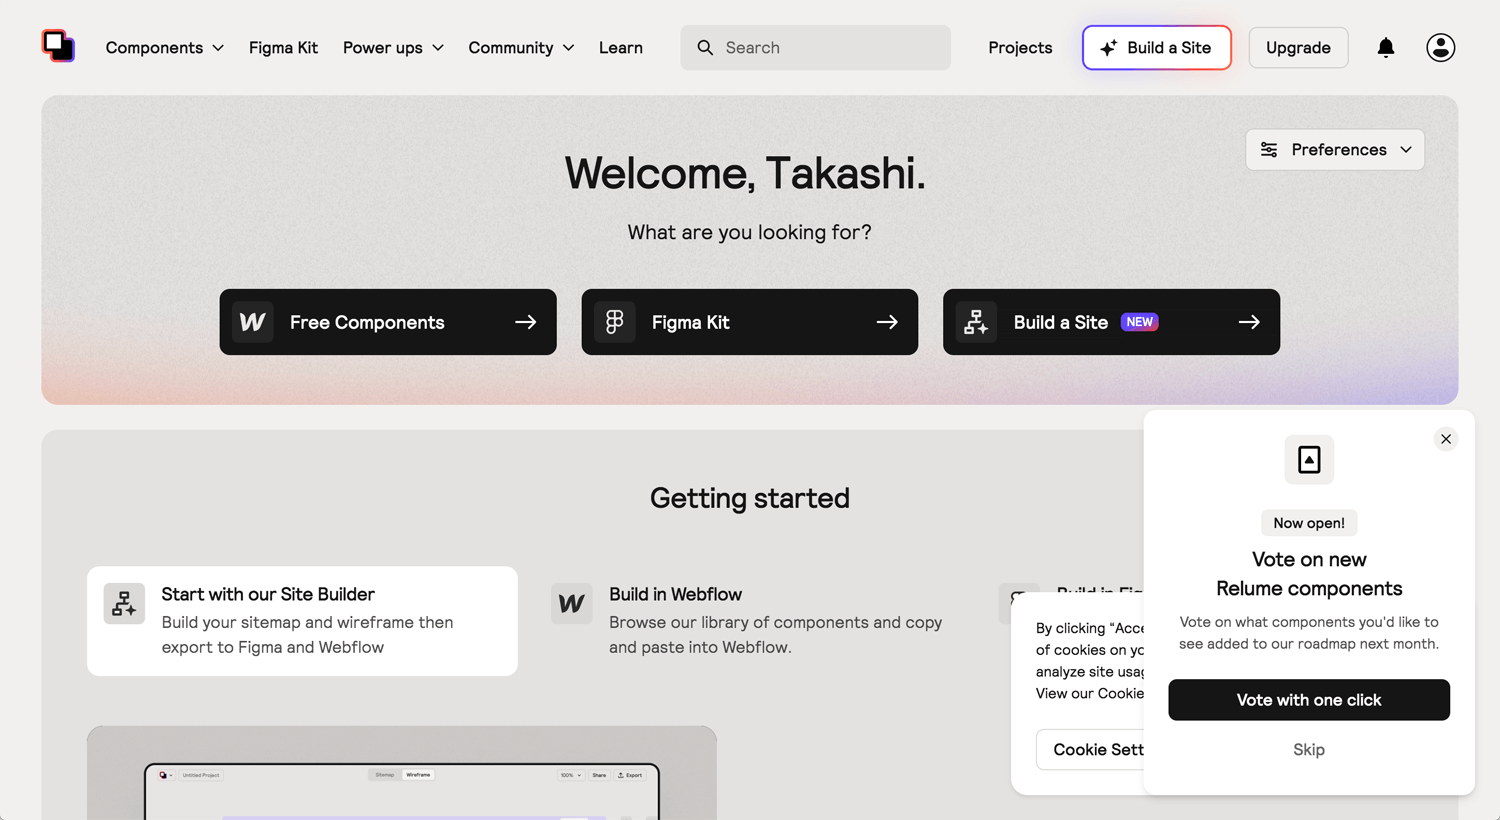Open the Preferences dropdown

point(1335,149)
